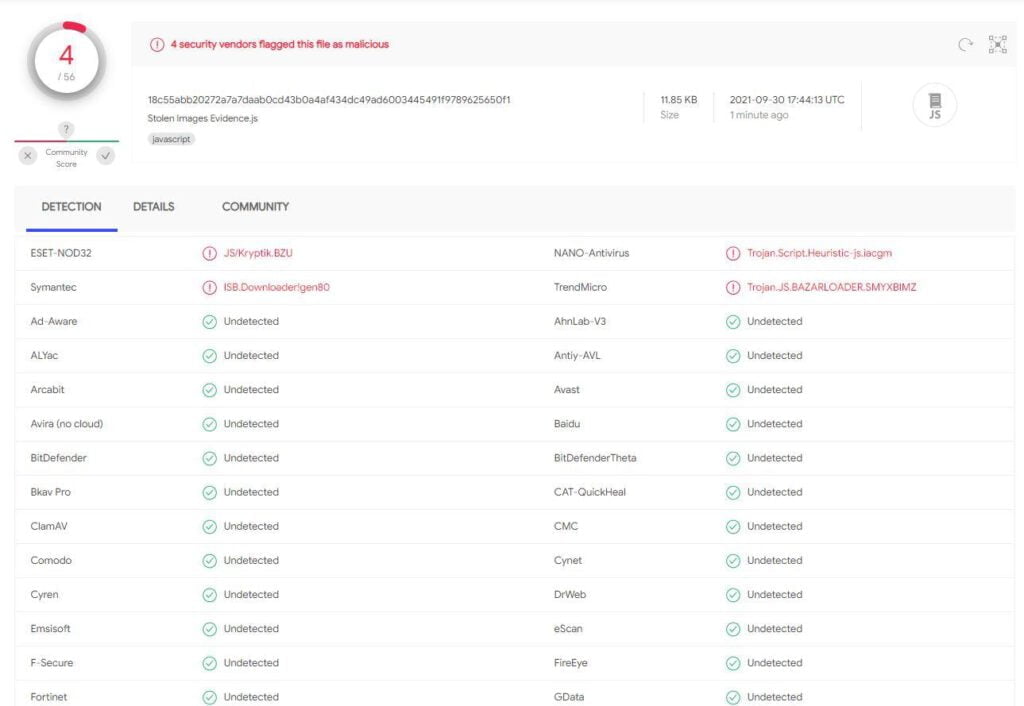Image resolution: width=1024 pixels, height=706 pixels.
Task: Click the green check icon beside ClamAV
Action: 209,526
